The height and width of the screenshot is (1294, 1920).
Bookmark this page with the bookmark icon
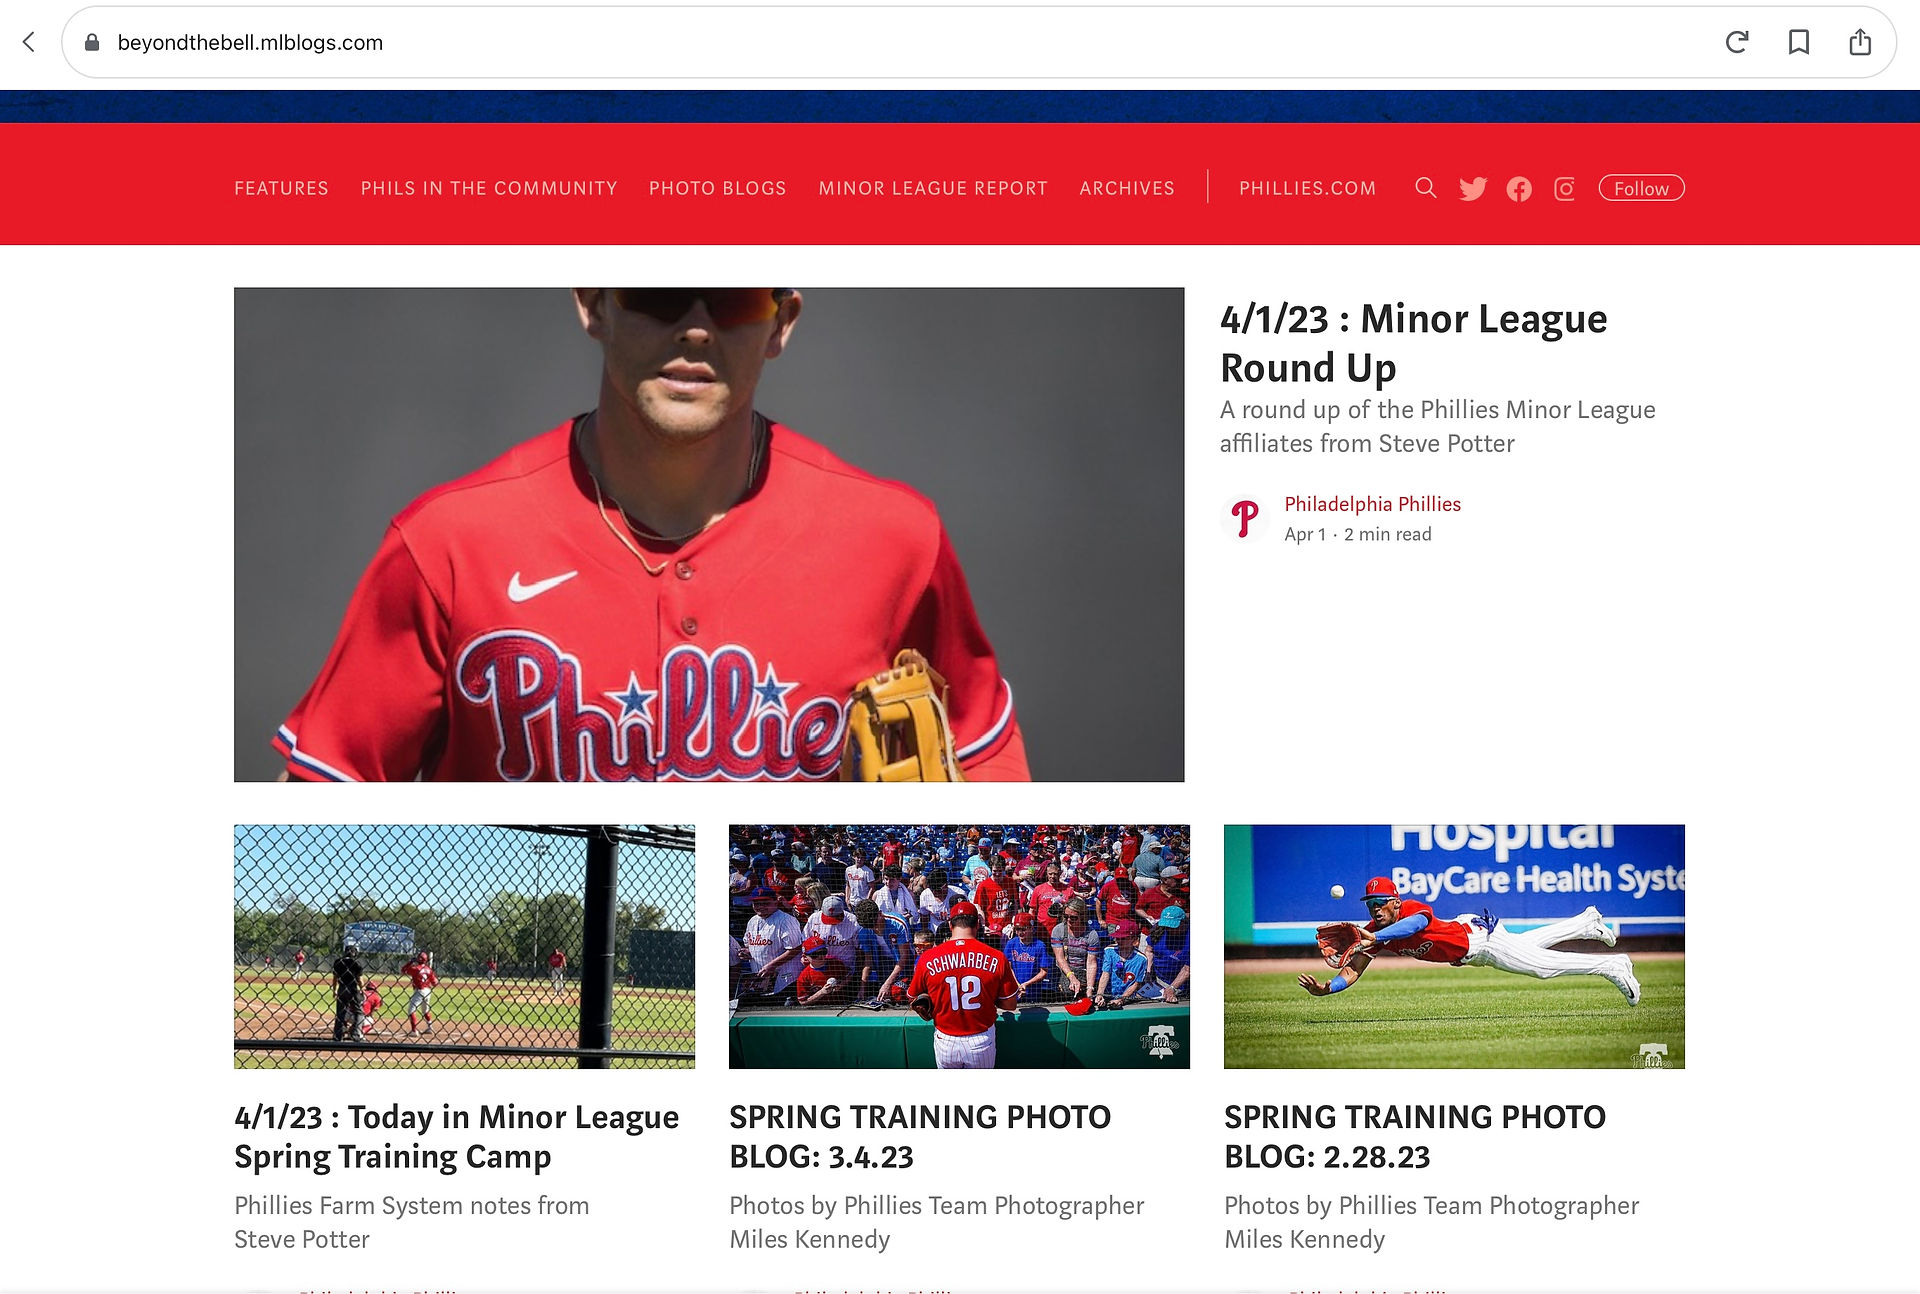pos(1799,42)
